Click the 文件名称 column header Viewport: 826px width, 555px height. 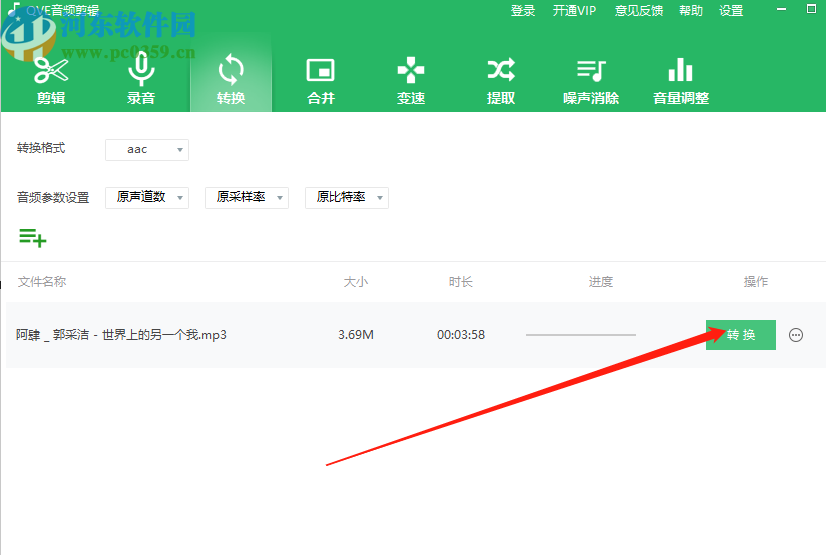42,282
